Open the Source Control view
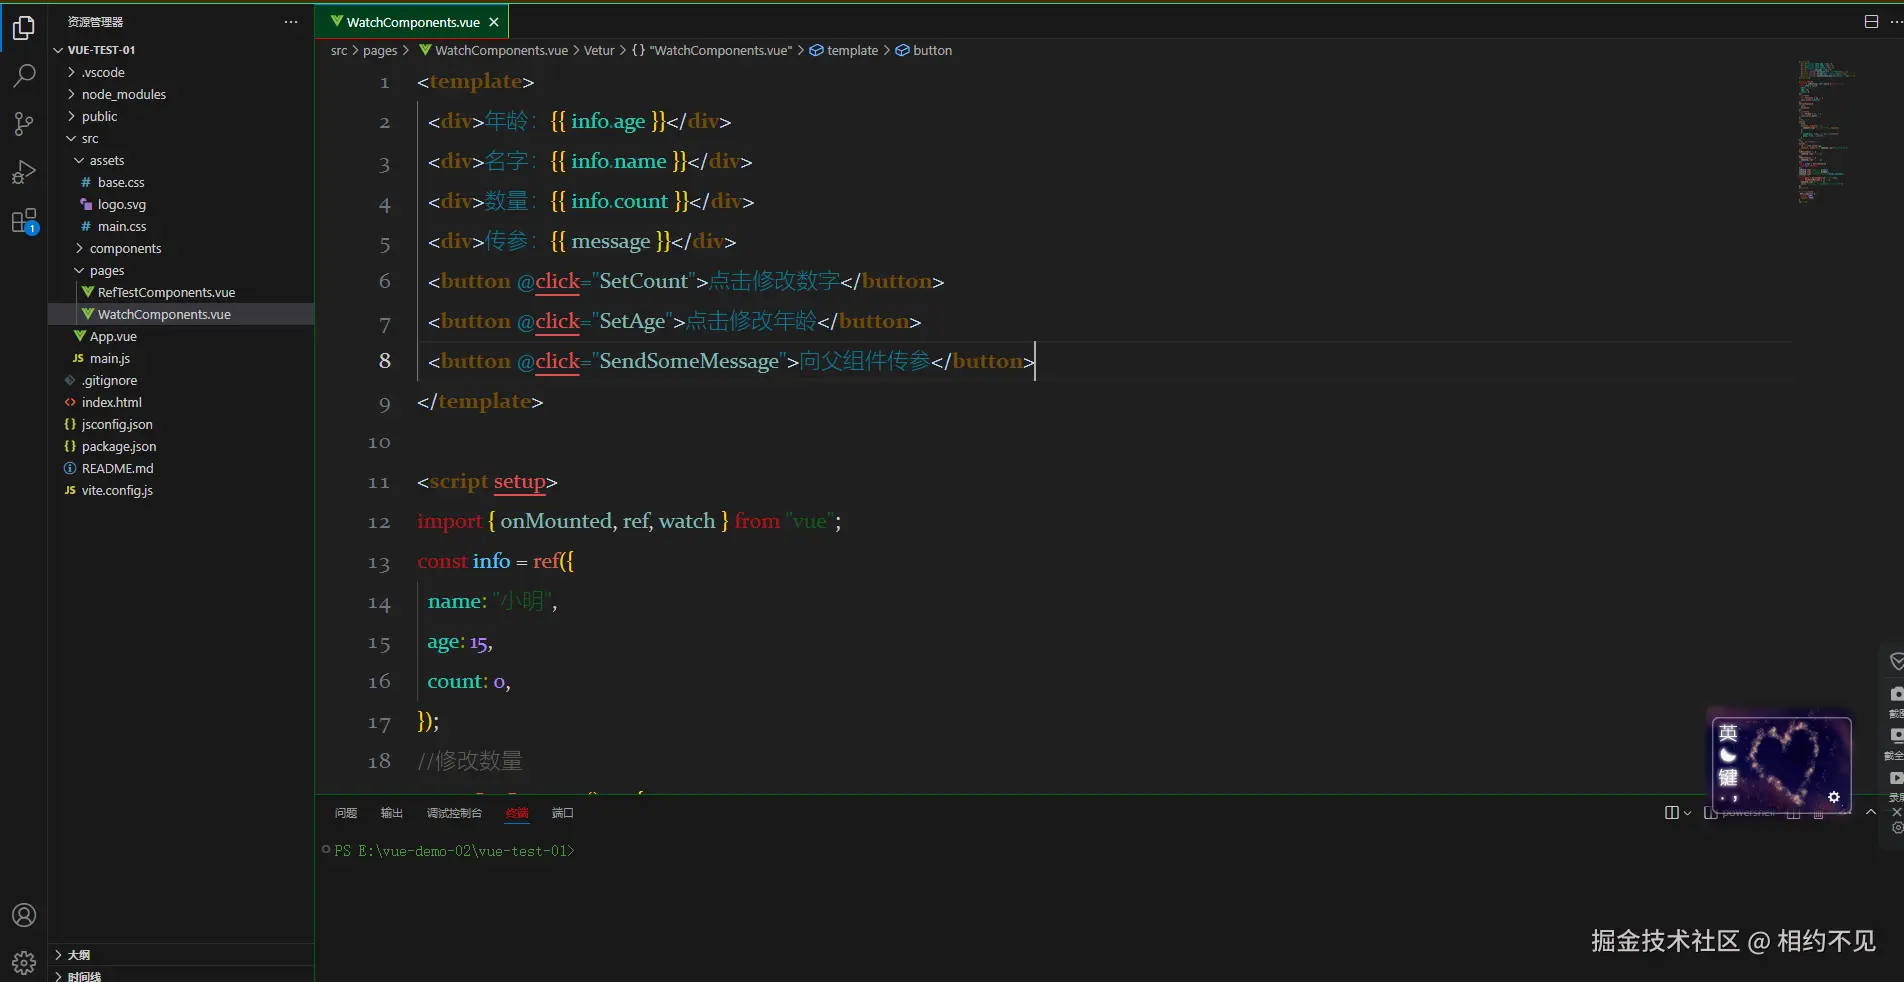Image resolution: width=1904 pixels, height=982 pixels. point(24,124)
